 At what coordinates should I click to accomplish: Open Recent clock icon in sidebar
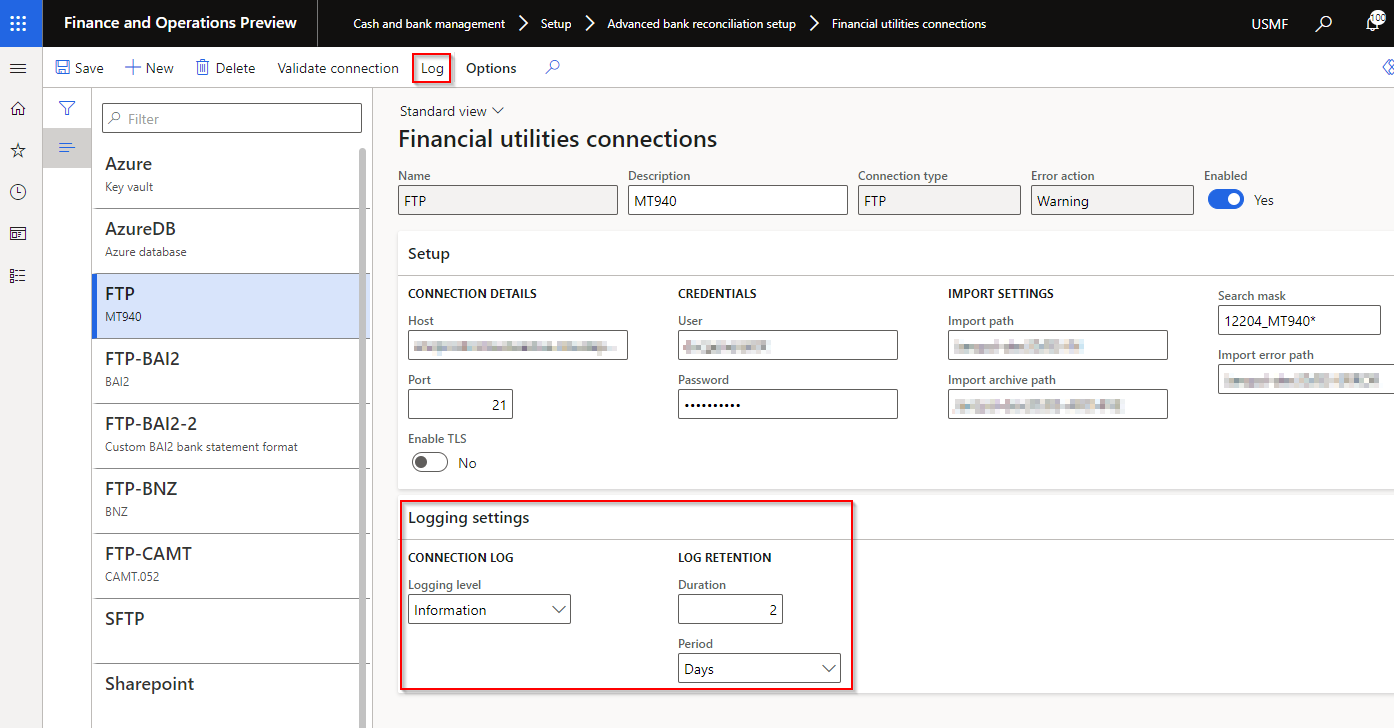click(18, 192)
